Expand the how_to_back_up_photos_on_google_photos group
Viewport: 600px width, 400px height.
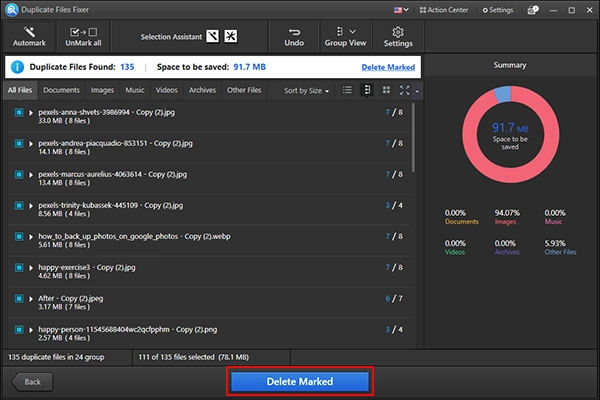pos(31,237)
